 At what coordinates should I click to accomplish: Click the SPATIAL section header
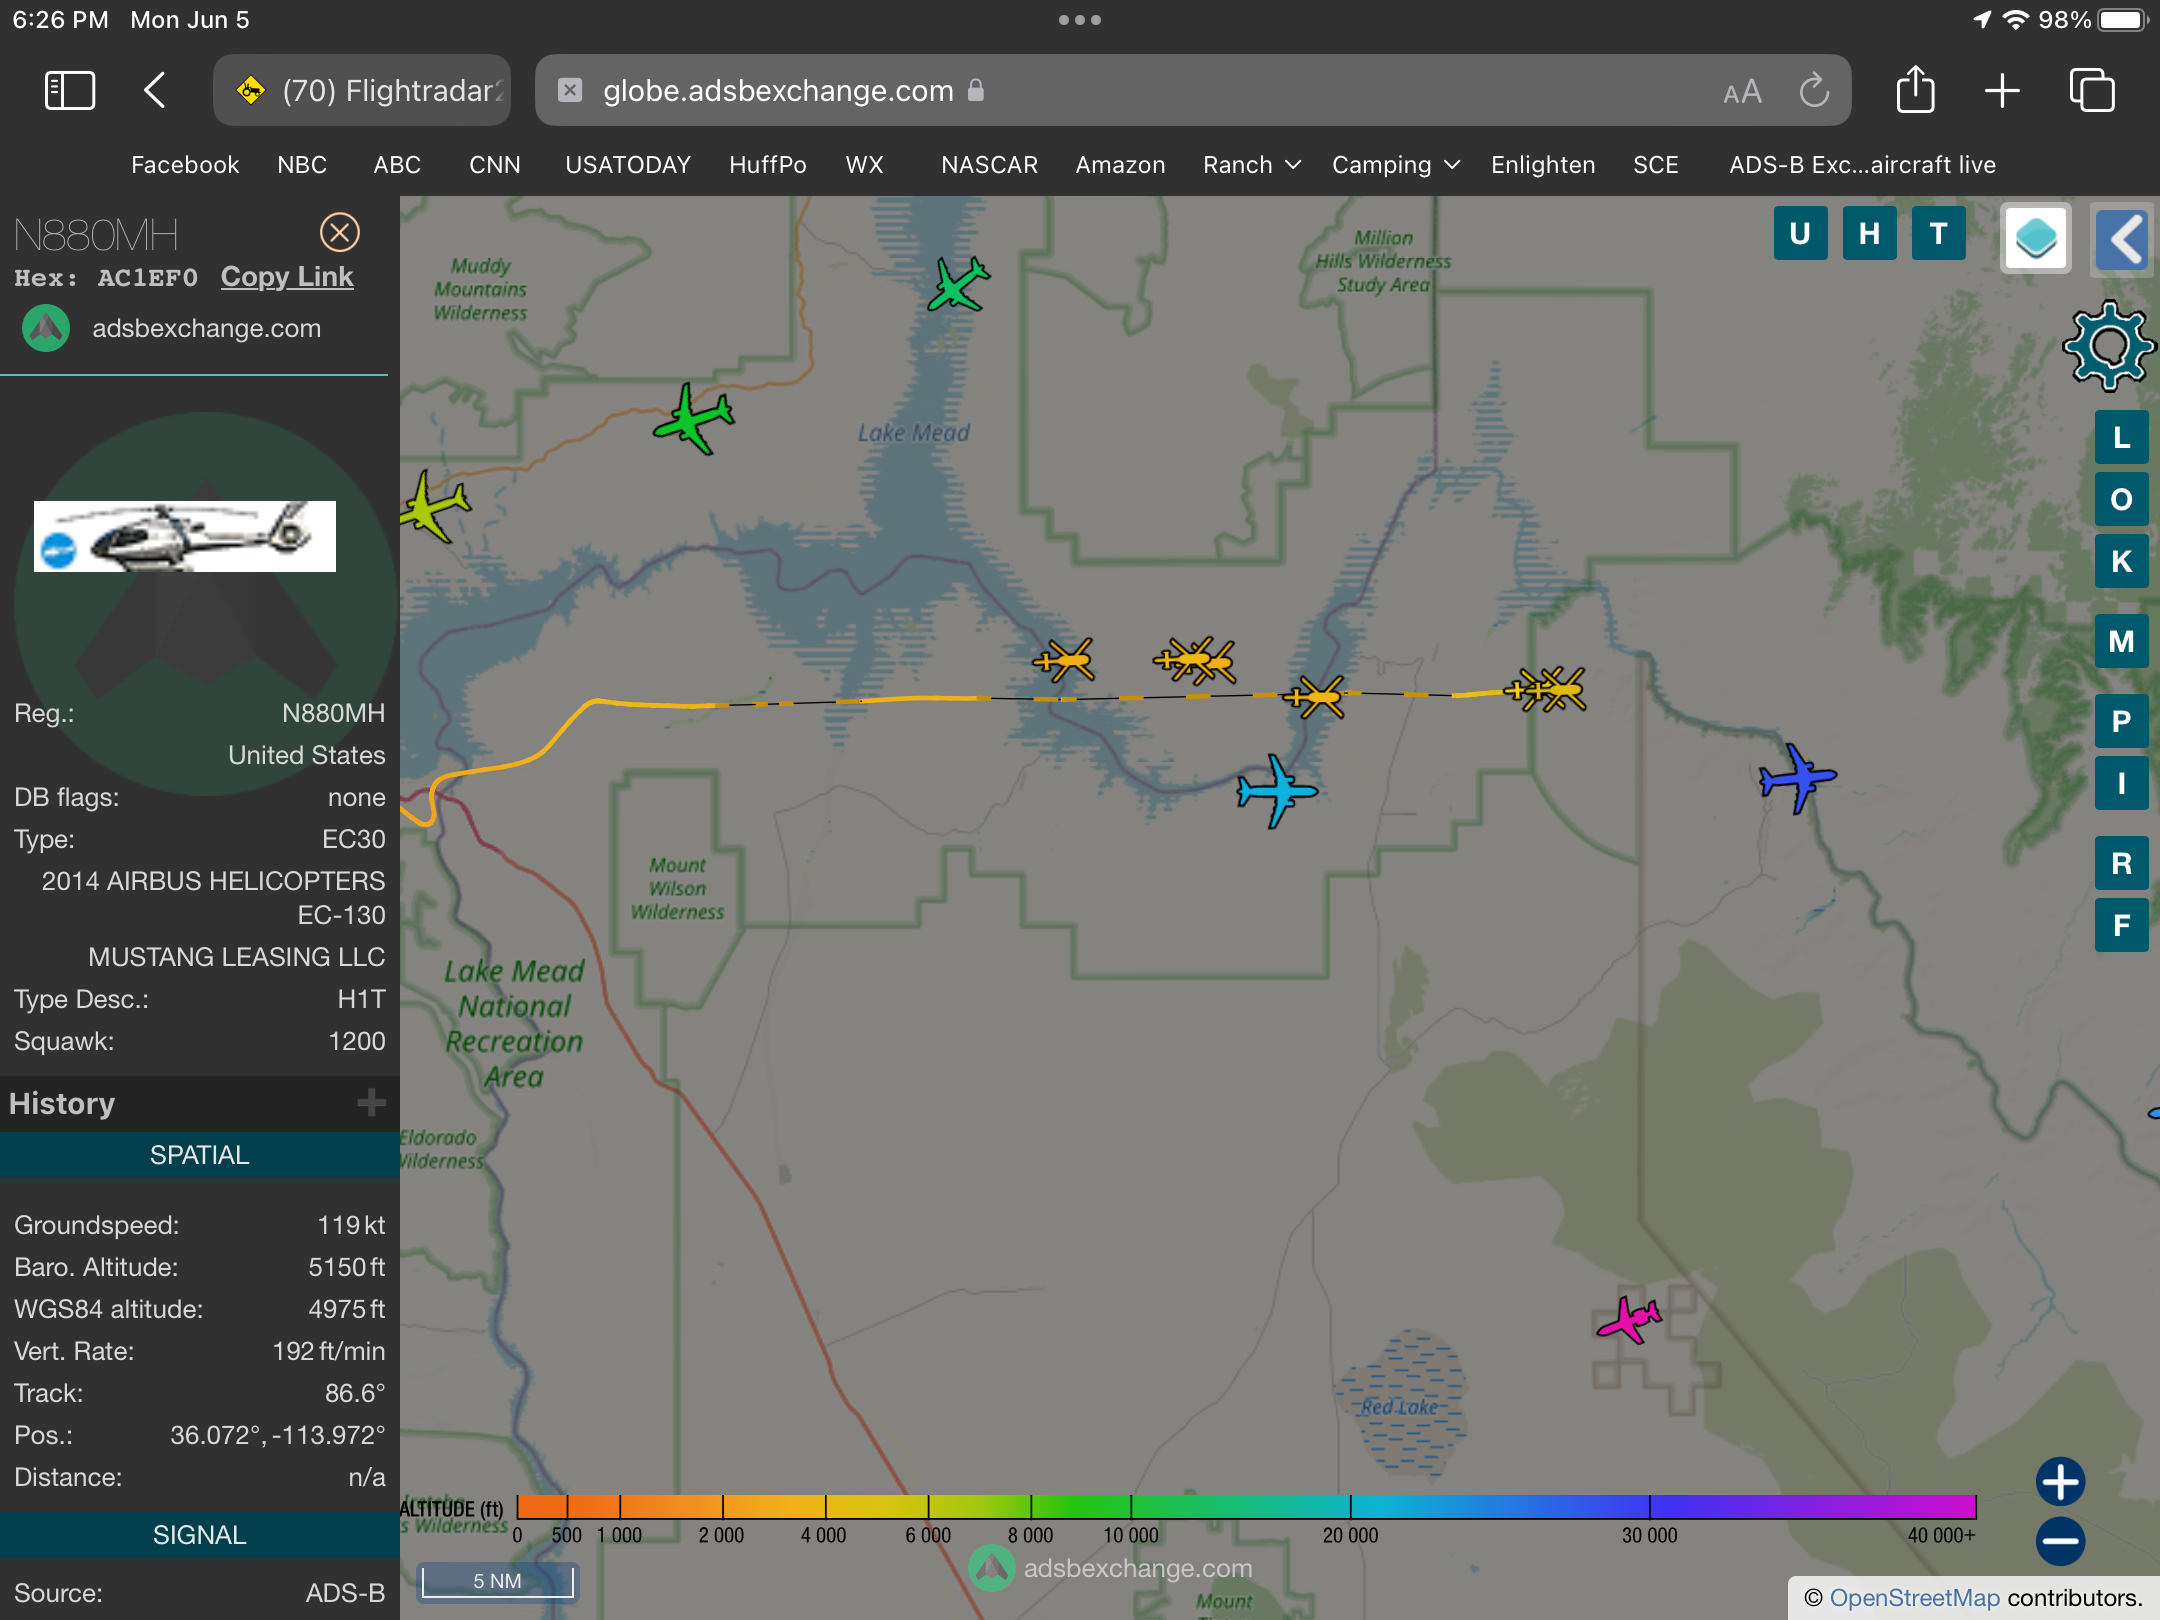pos(200,1155)
